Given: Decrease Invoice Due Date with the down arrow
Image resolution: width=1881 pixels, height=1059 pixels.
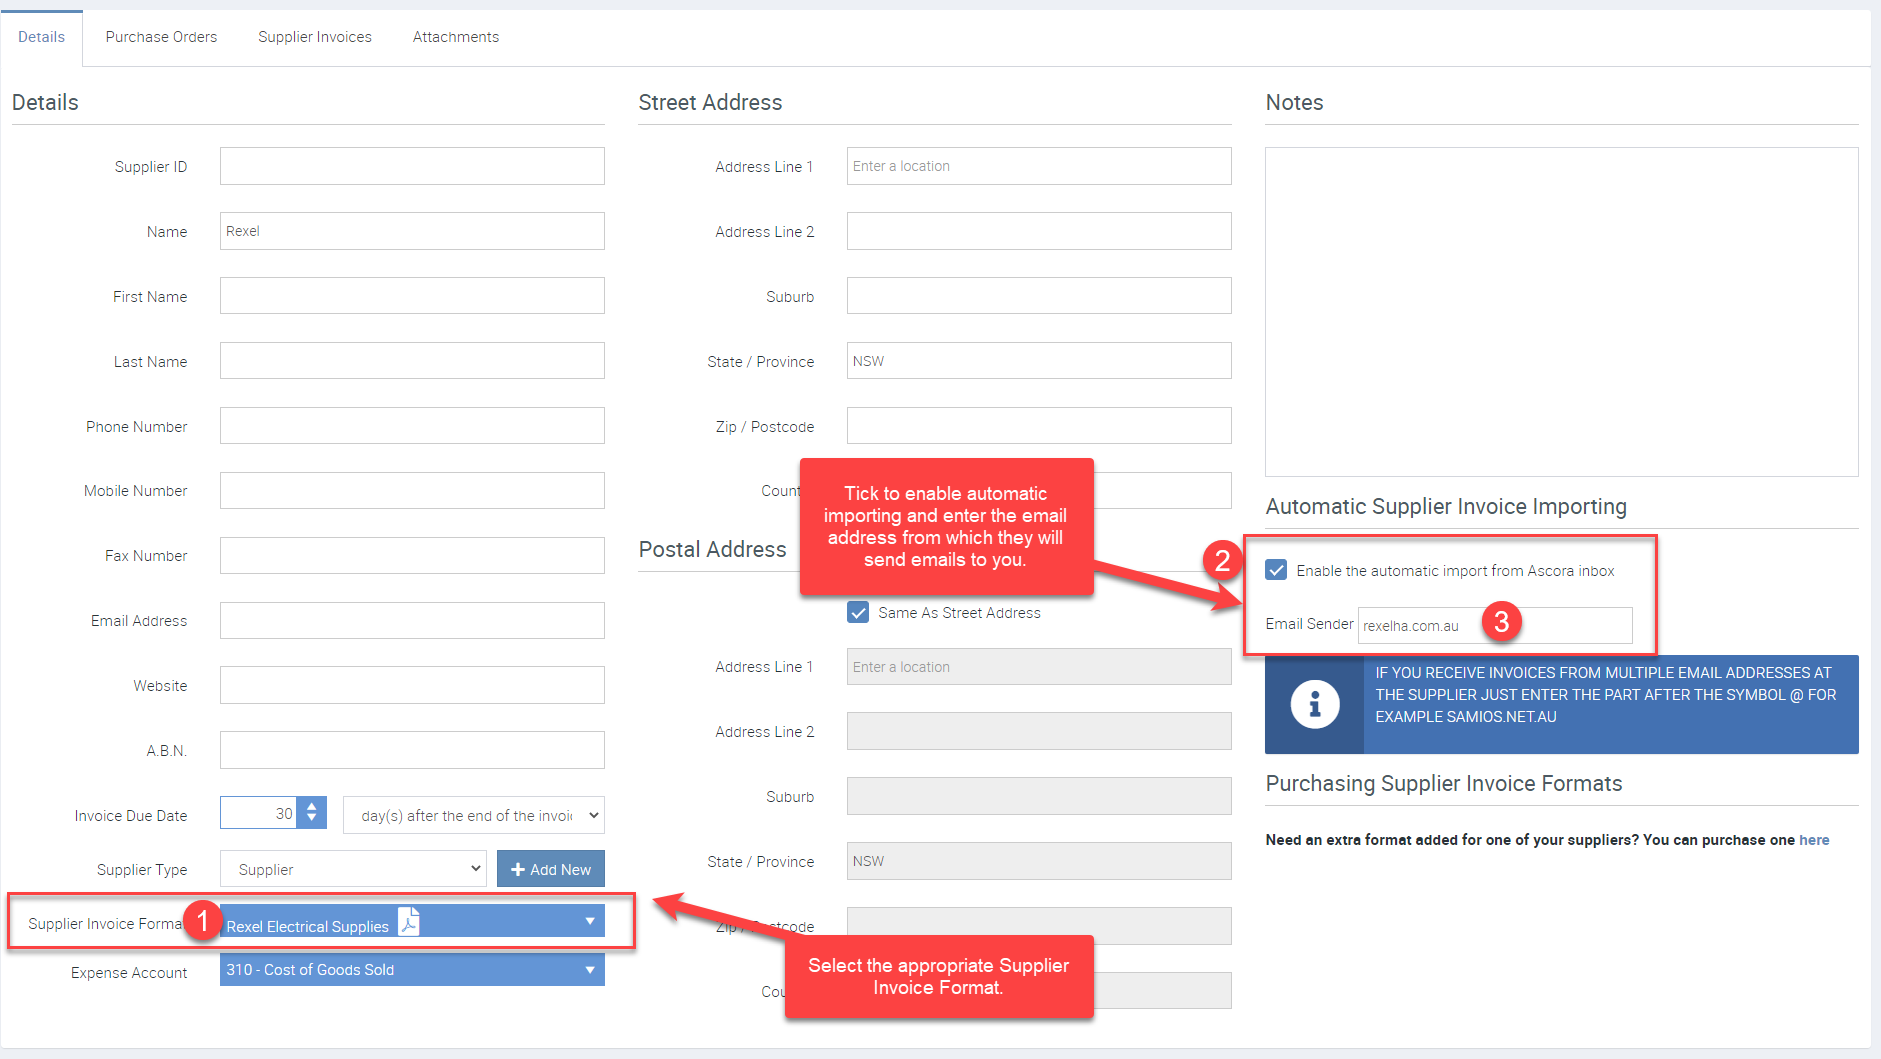Looking at the screenshot, I should (x=312, y=820).
